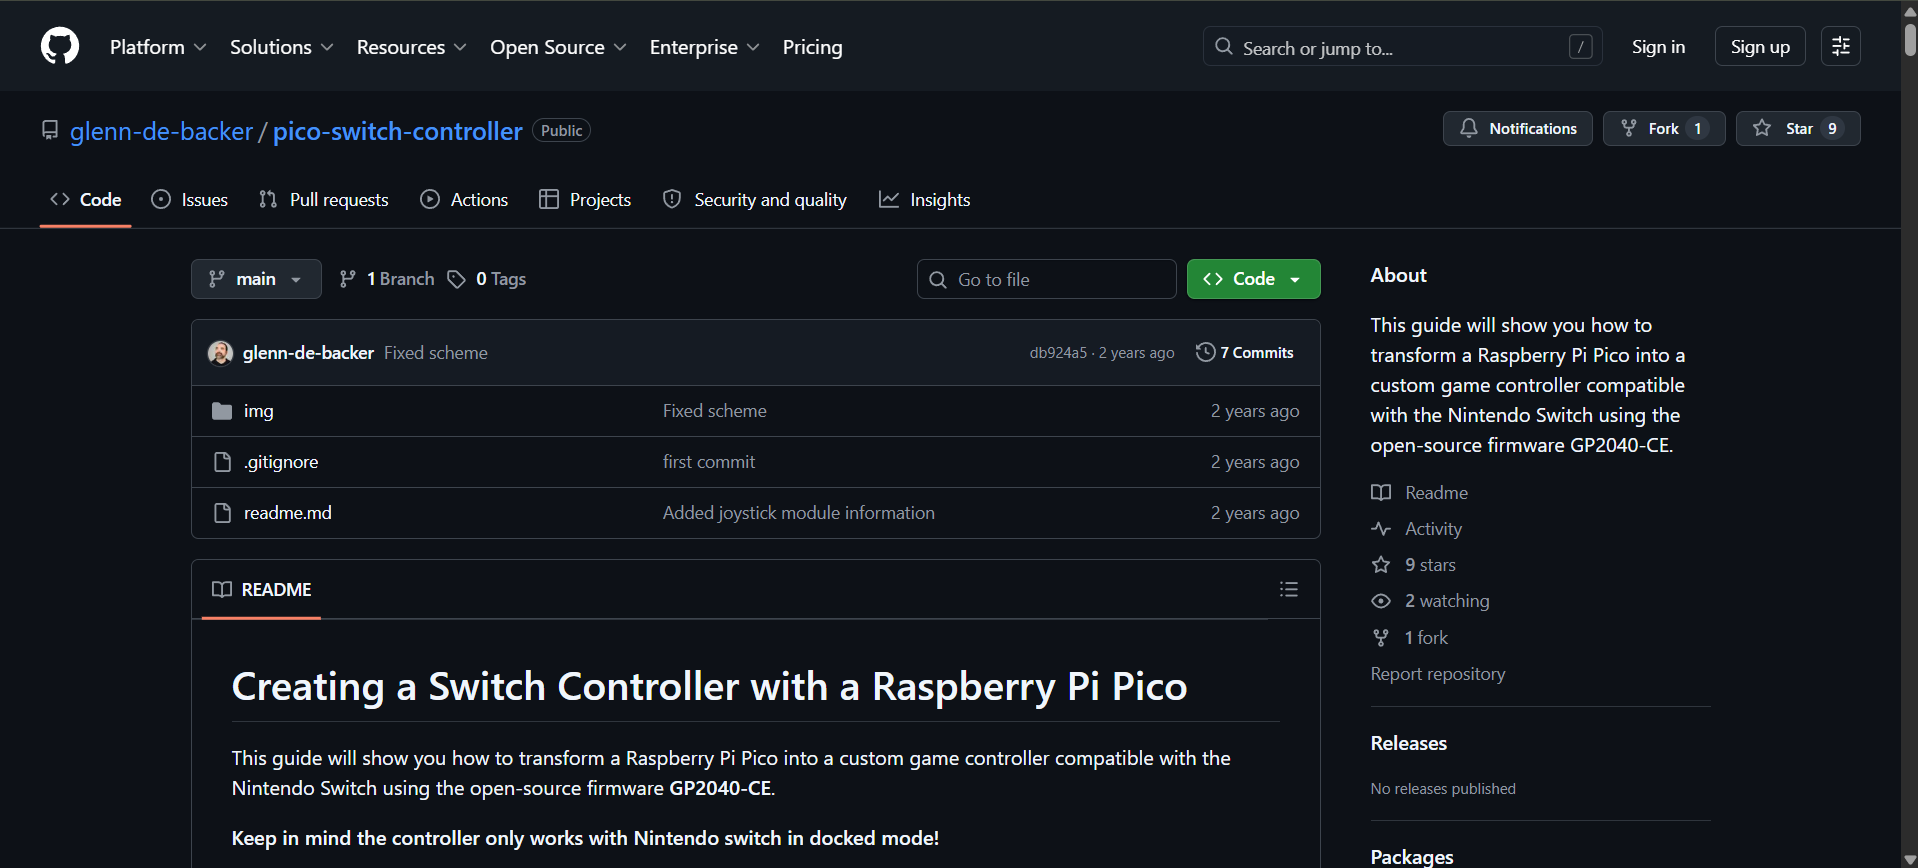1918x868 pixels.
Task: Open the Packages heading link
Action: (1412, 857)
